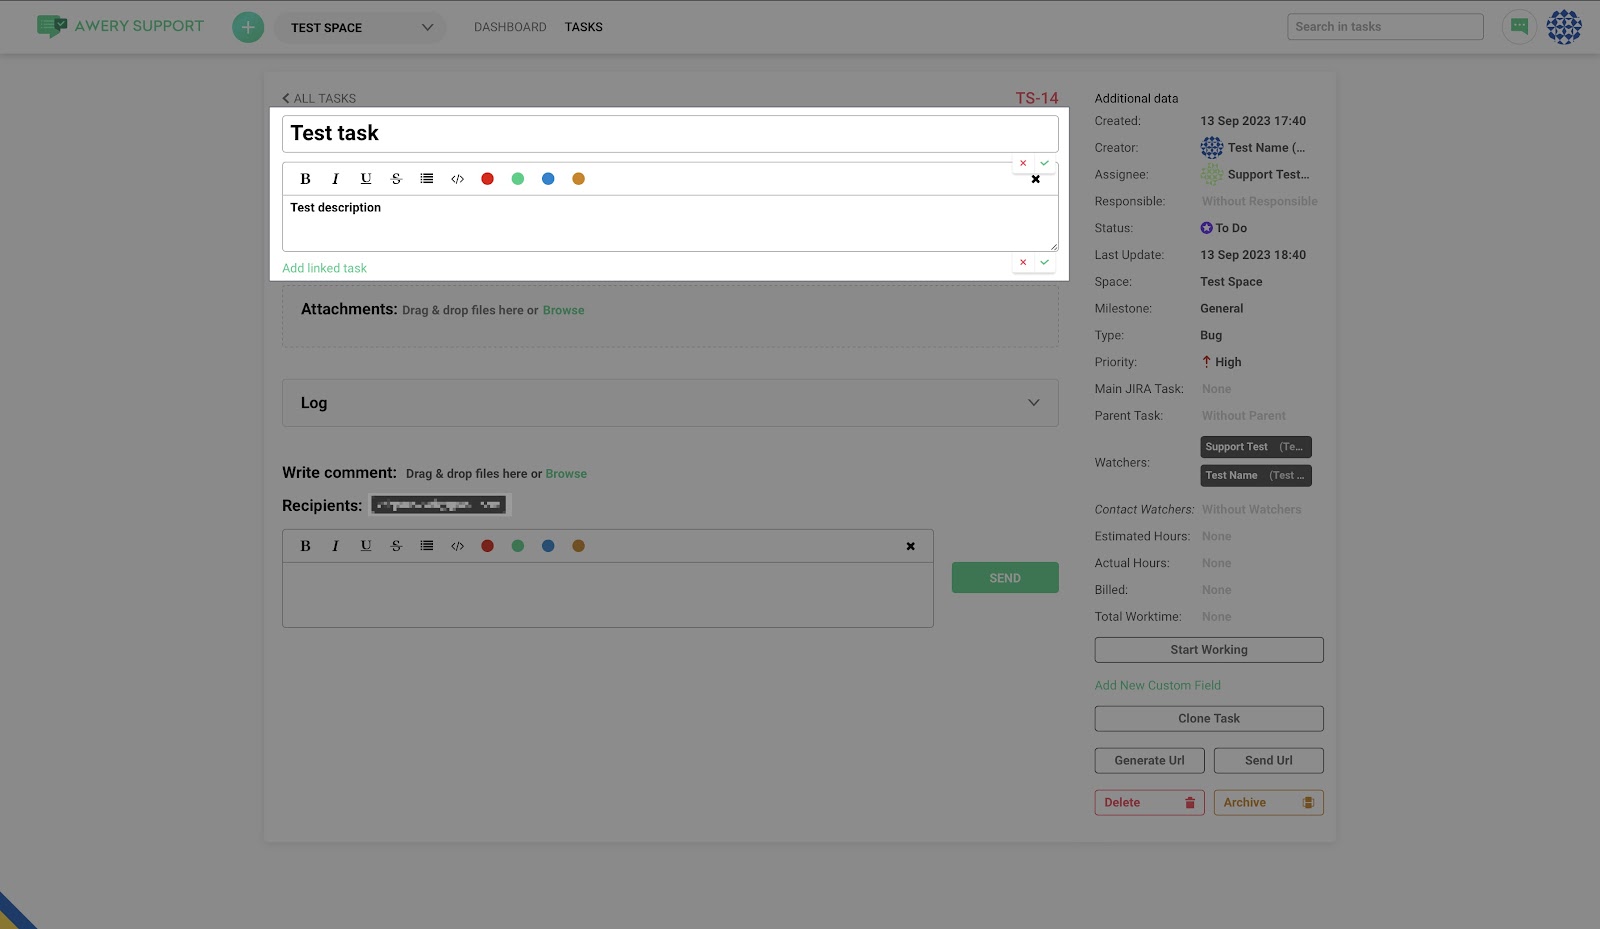1600x929 pixels.
Task: Open the chat messages icon in header
Action: (x=1519, y=27)
